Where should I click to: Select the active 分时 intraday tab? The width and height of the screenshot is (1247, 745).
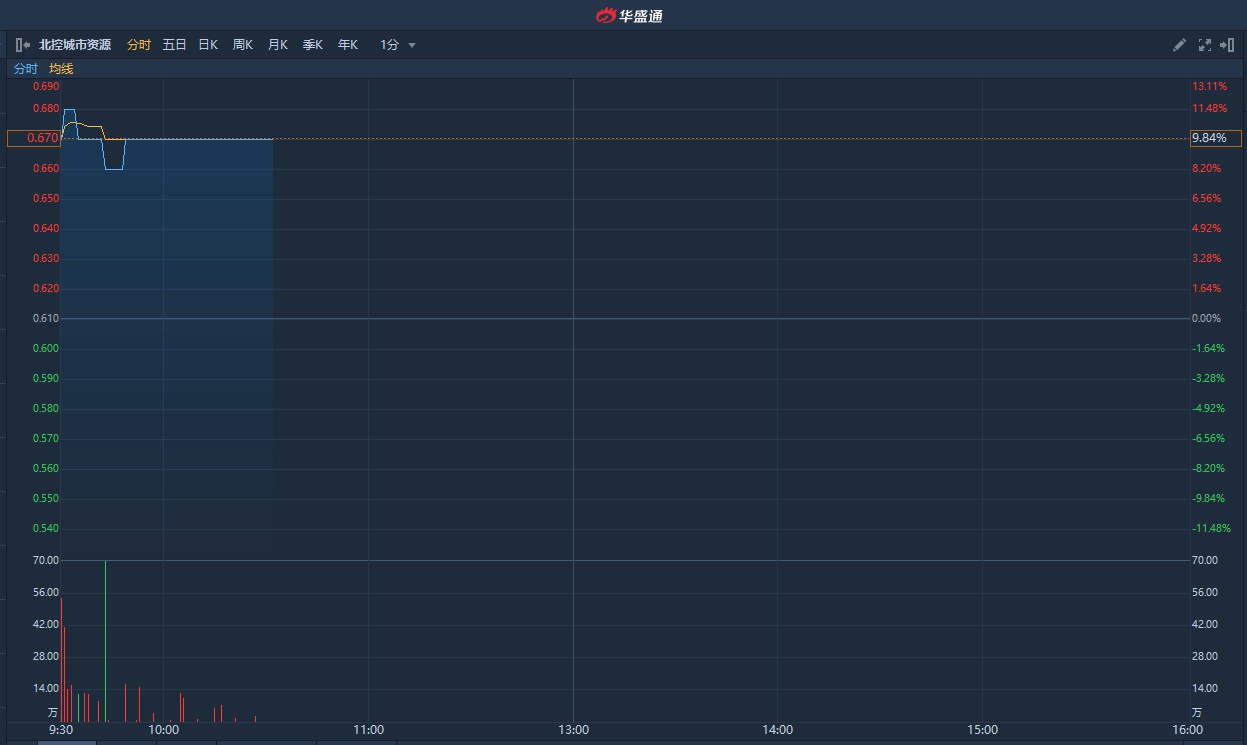[x=138, y=45]
